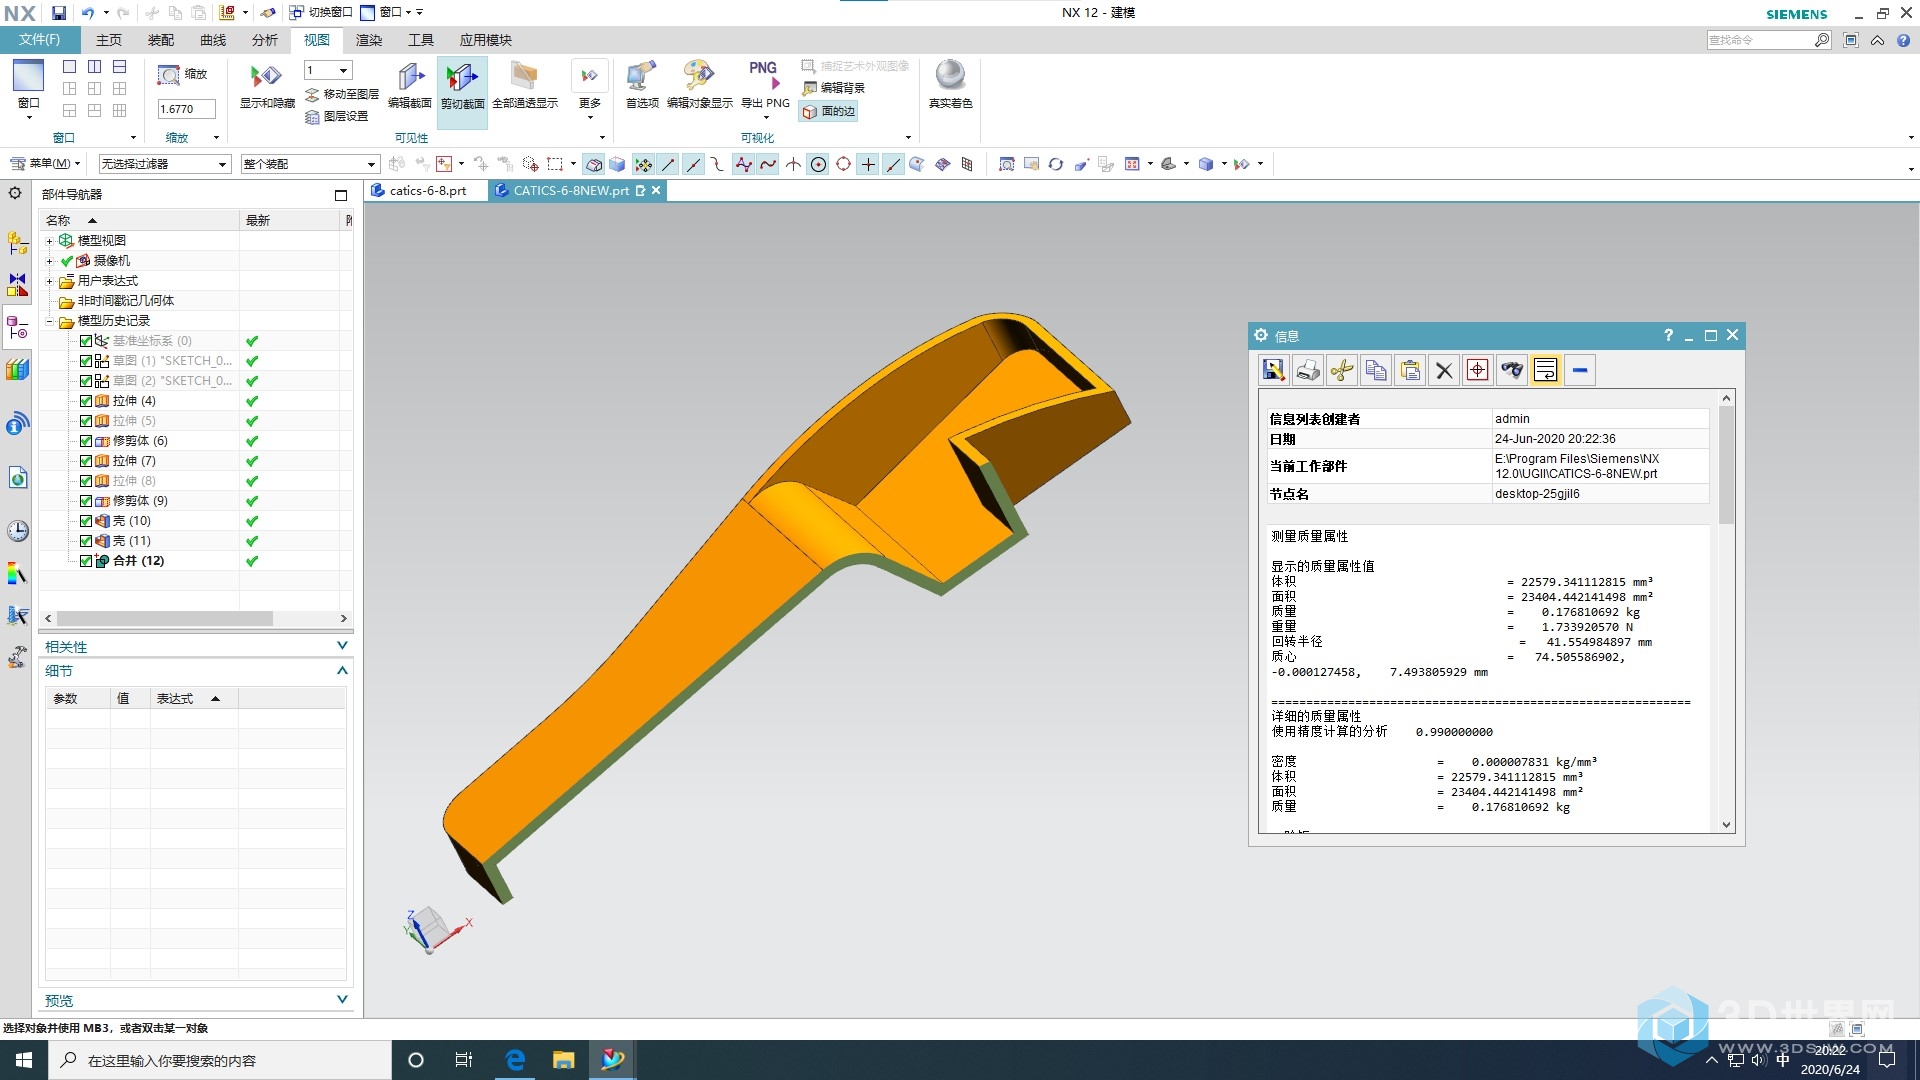Click the Paste clipboard icon in 信息 window
Screen dimensions: 1920x1080
[x=1410, y=371]
